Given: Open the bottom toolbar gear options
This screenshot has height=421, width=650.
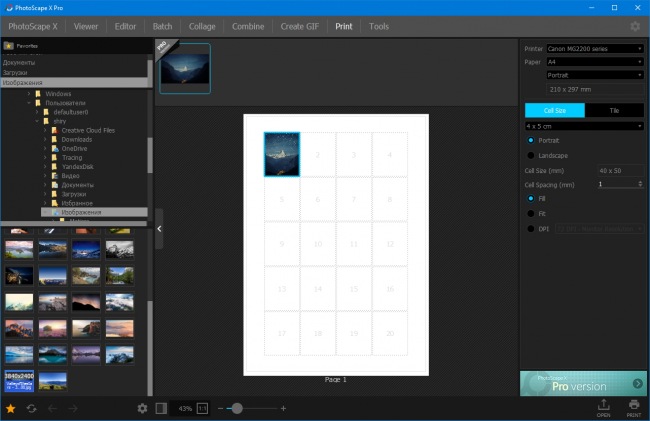Looking at the screenshot, I should [x=142, y=409].
